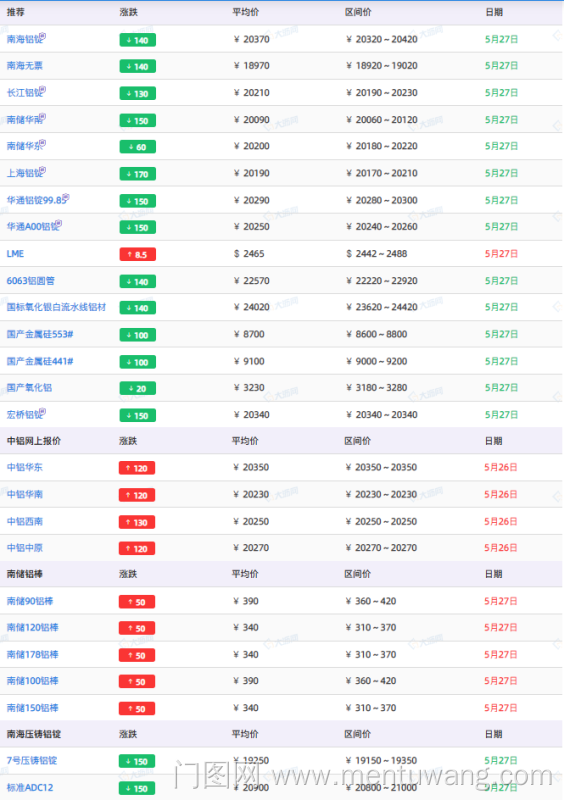Image resolution: width=564 pixels, height=800 pixels.
Task: Click the range ¥ 8600～8800
Action: [x=377, y=334]
